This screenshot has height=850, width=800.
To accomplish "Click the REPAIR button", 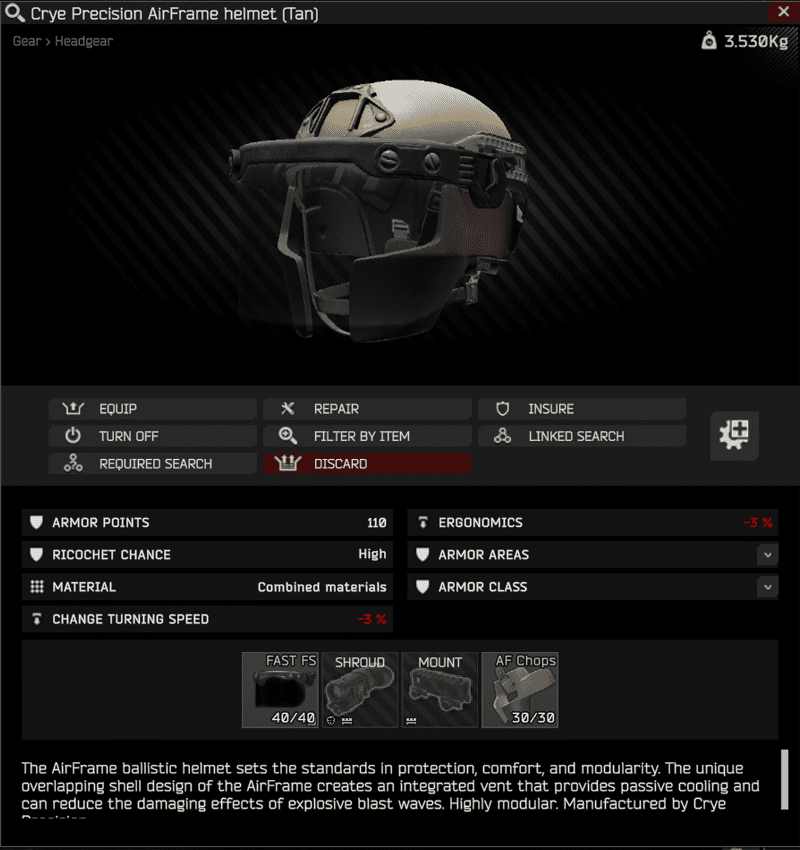I will tap(367, 409).
